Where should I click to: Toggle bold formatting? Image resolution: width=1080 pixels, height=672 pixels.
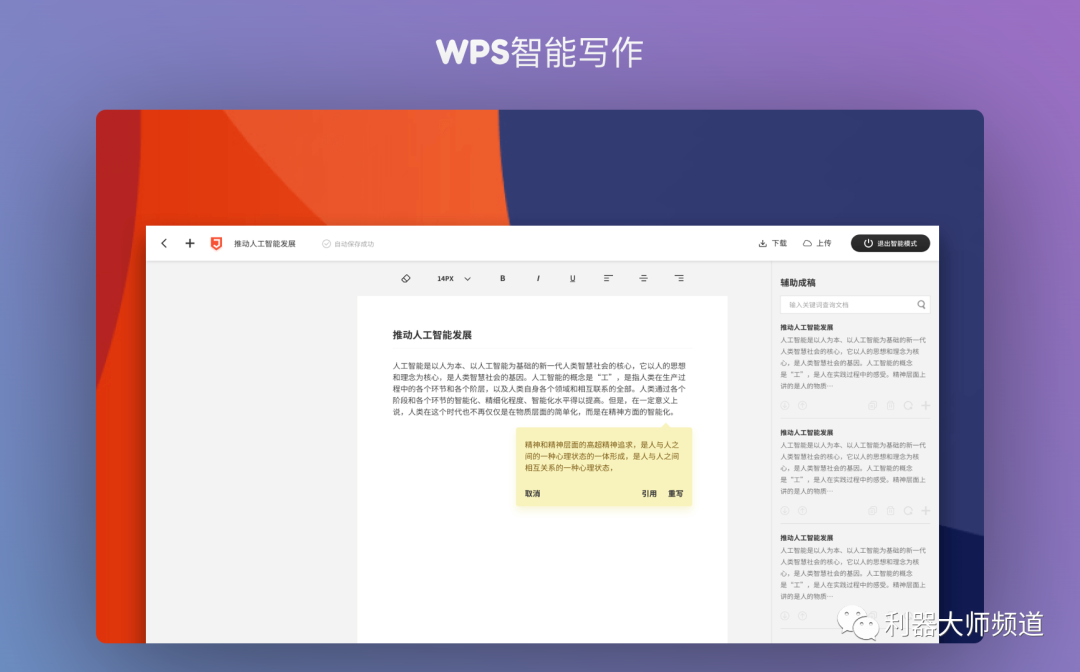(502, 279)
